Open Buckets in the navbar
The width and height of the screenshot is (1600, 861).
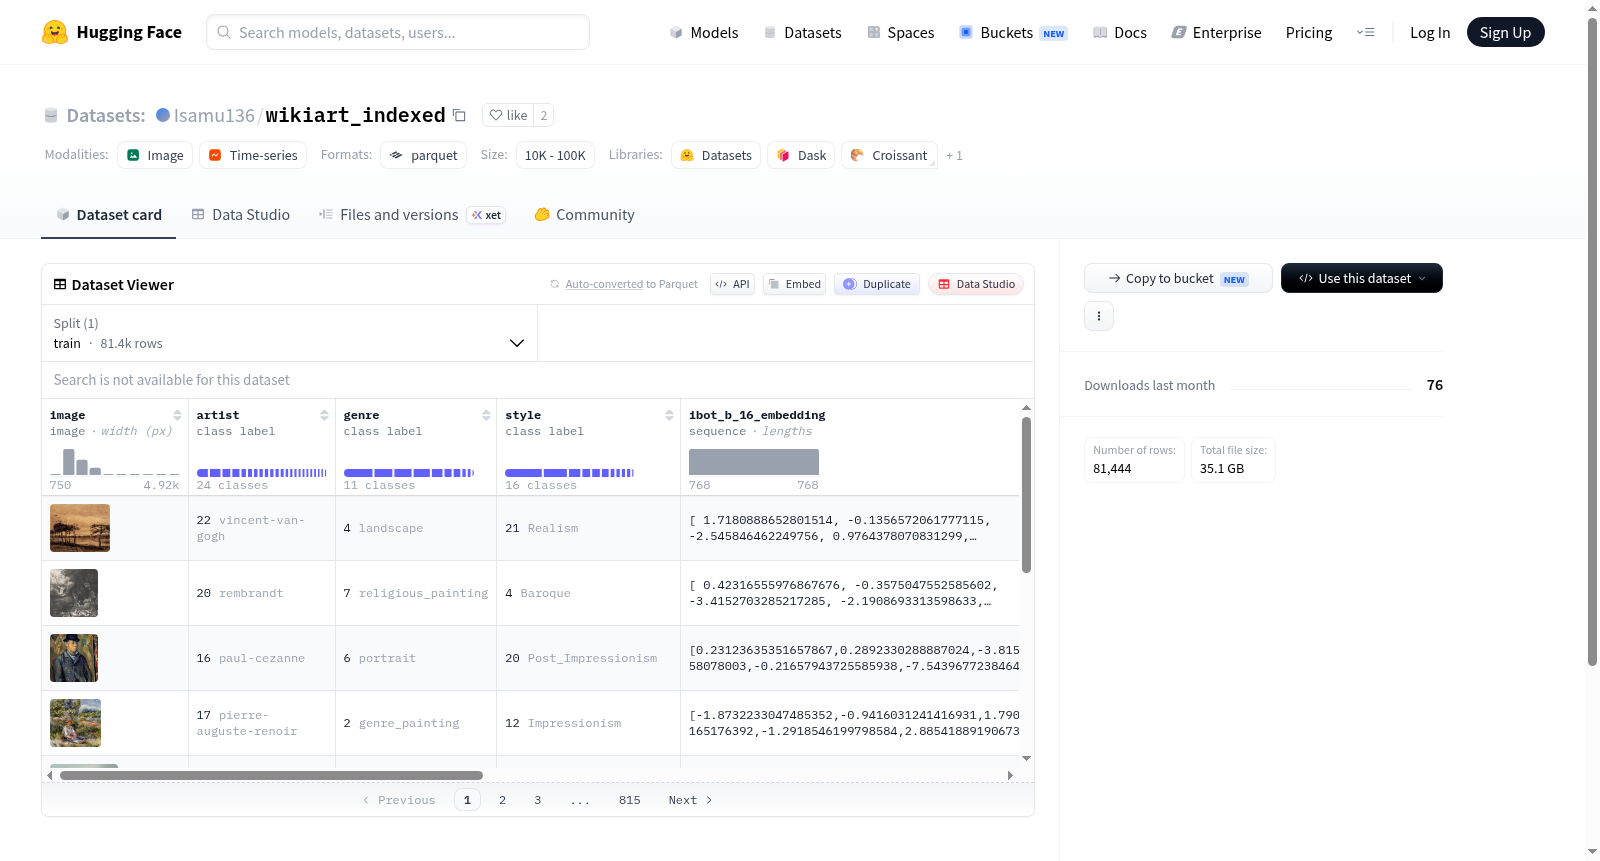1013,32
